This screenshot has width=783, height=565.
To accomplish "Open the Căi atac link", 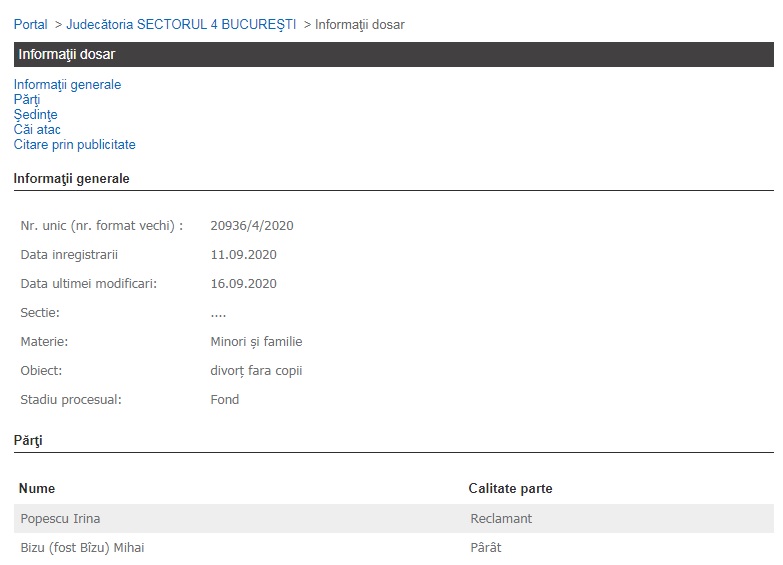I will 37,130.
